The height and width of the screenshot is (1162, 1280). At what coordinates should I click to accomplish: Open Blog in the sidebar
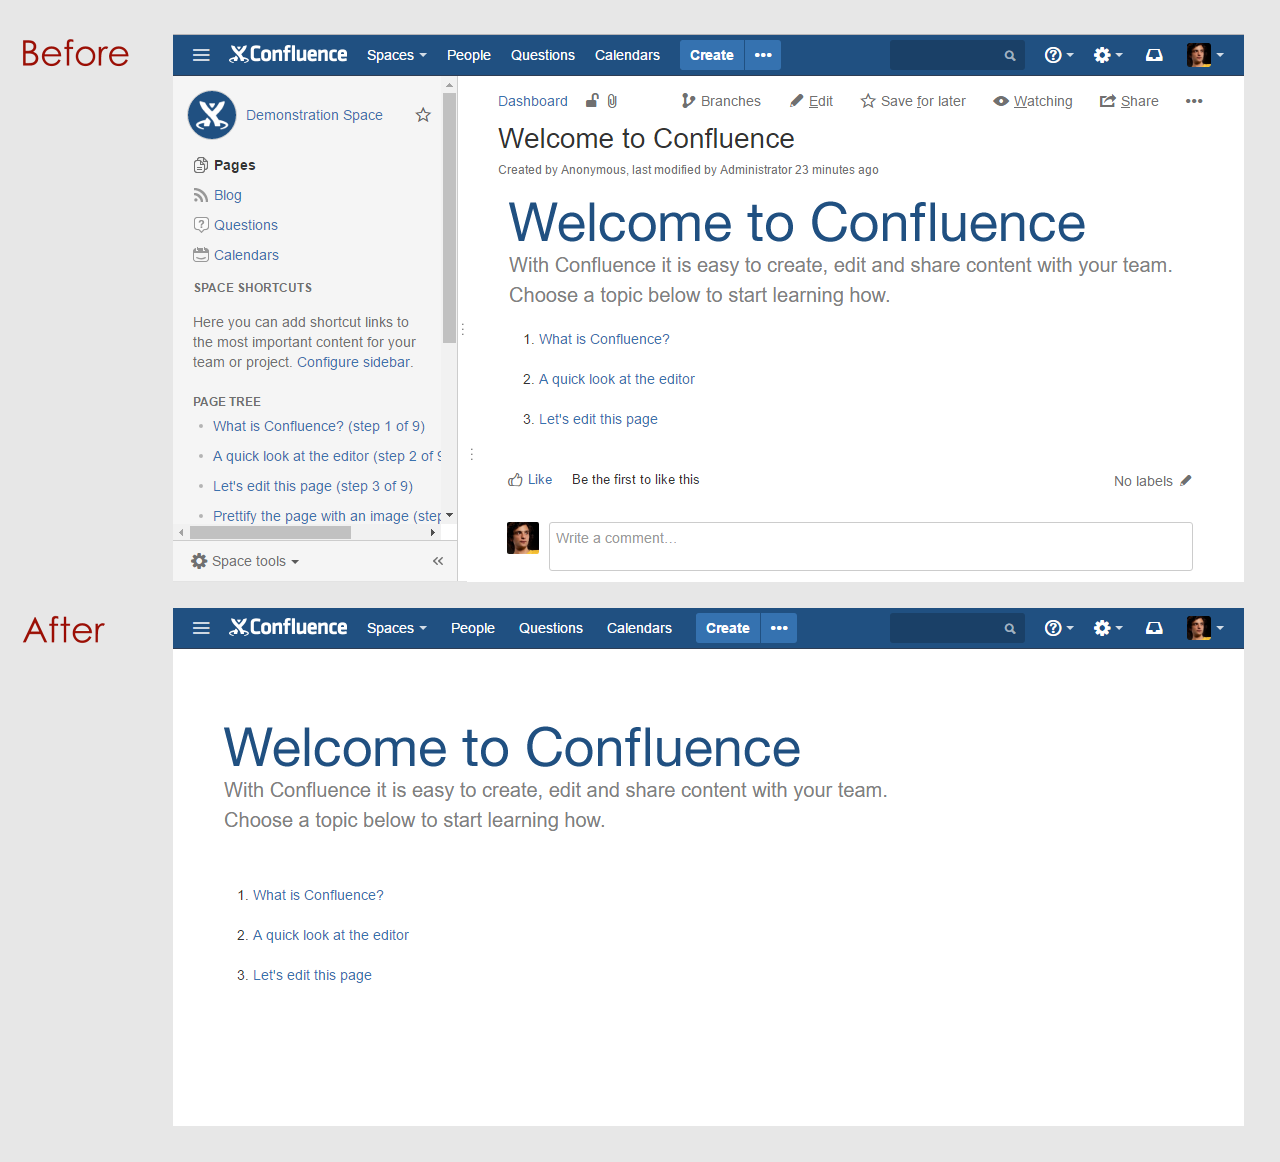(217, 195)
